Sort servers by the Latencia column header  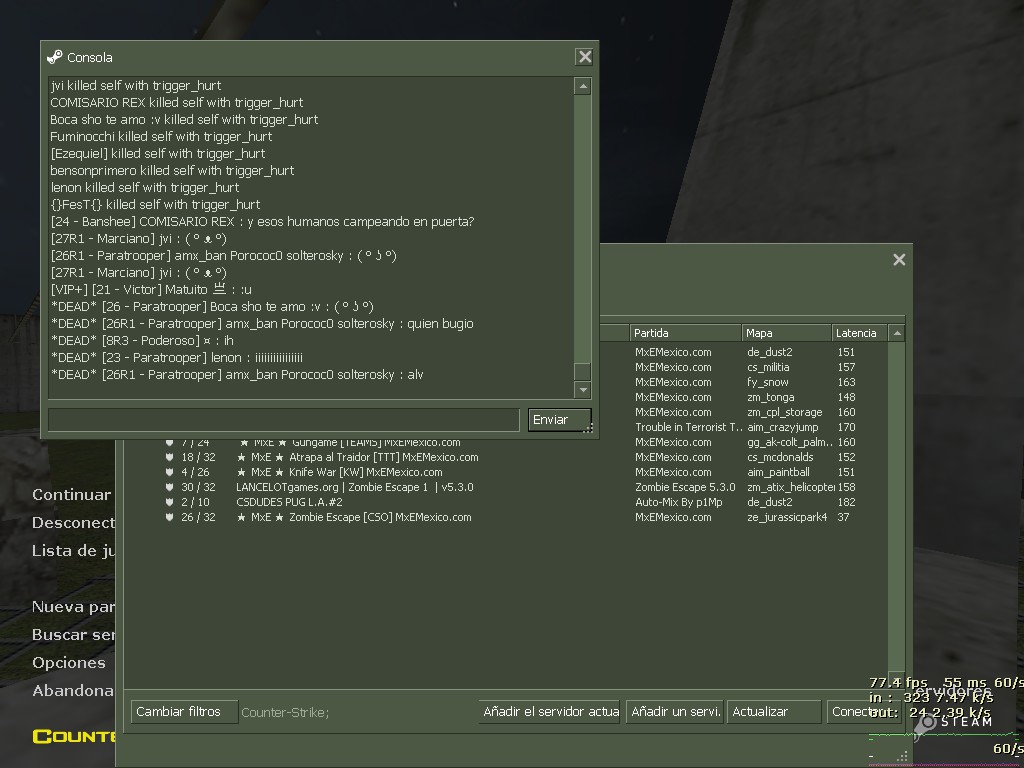pos(859,333)
